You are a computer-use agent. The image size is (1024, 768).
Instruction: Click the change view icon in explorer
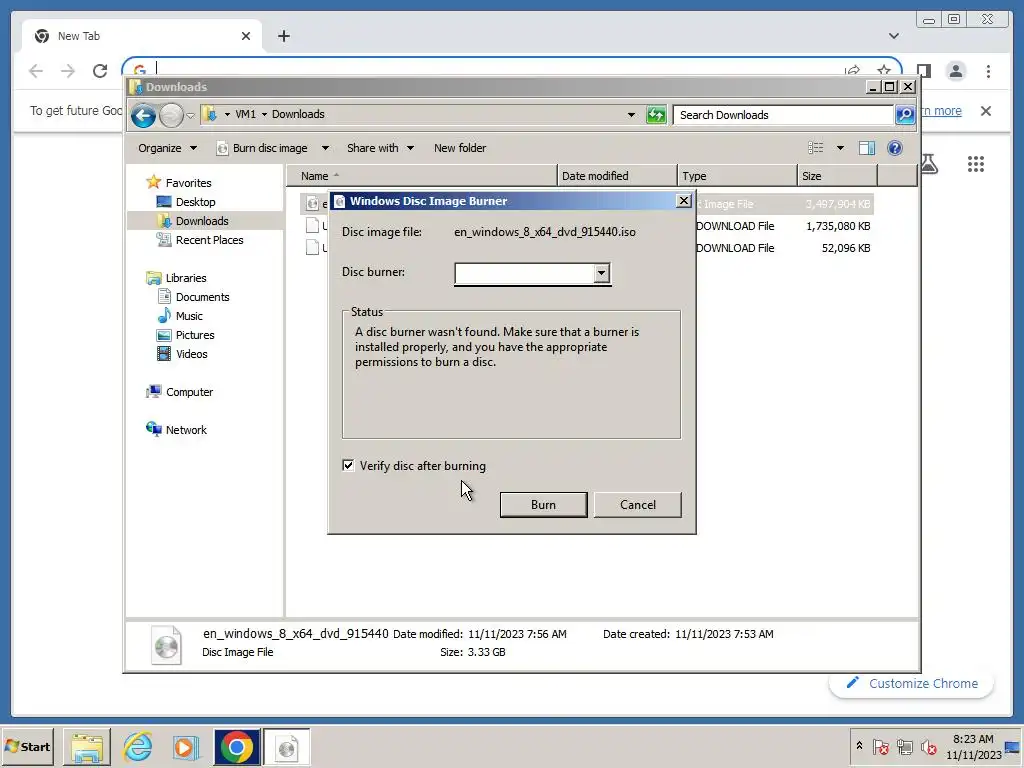[x=816, y=148]
